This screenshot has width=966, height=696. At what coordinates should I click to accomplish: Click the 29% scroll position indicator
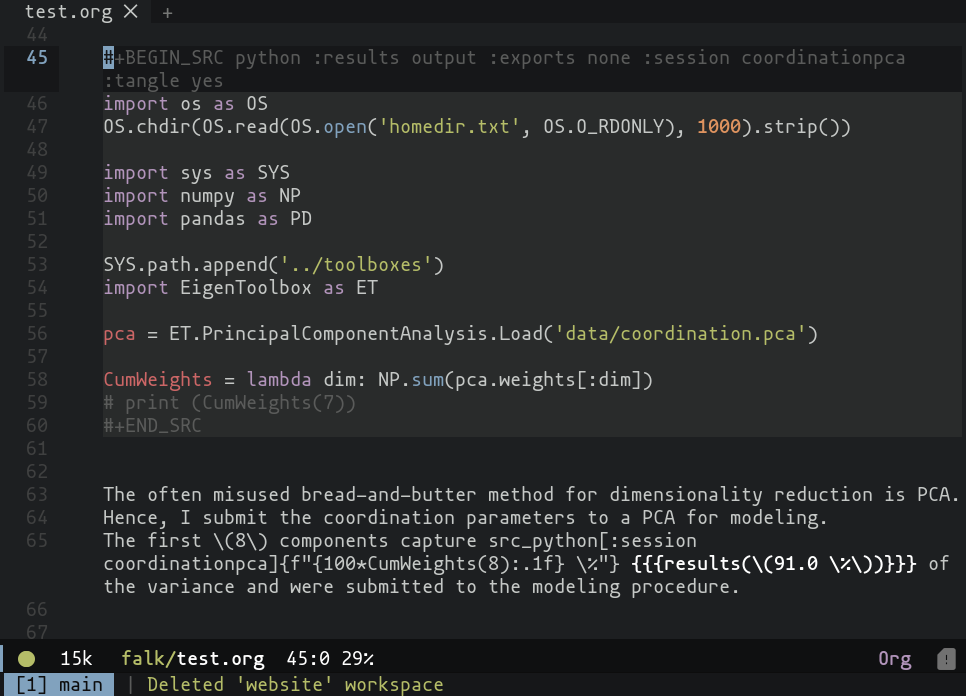point(355,659)
